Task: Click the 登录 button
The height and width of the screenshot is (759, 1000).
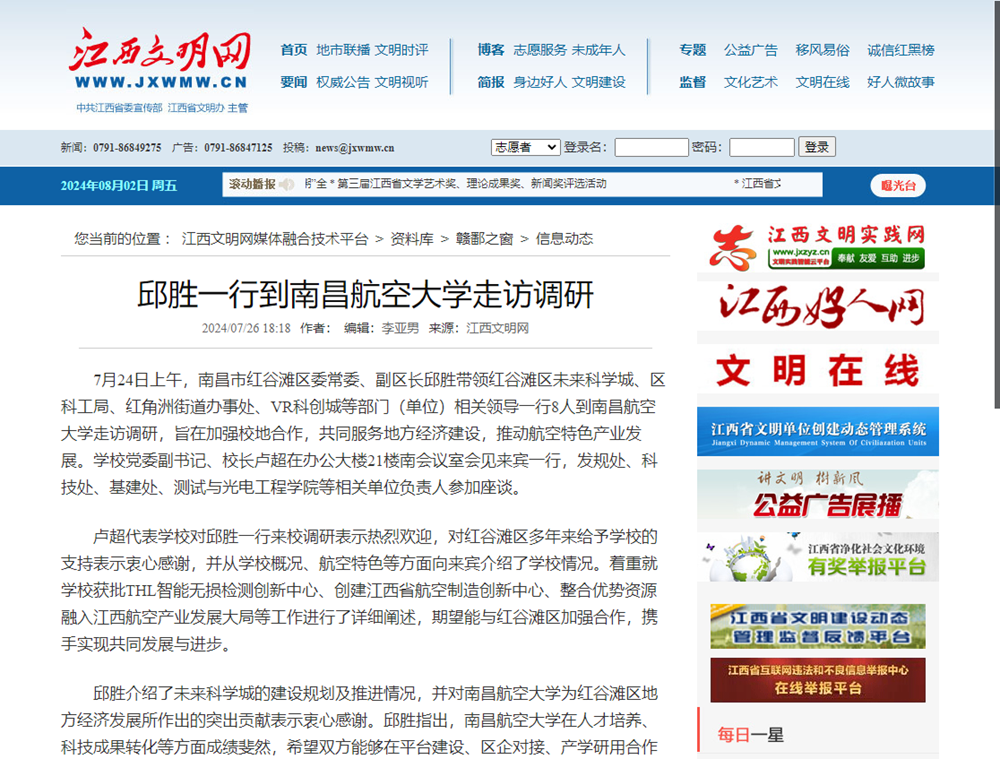Action: [x=817, y=146]
